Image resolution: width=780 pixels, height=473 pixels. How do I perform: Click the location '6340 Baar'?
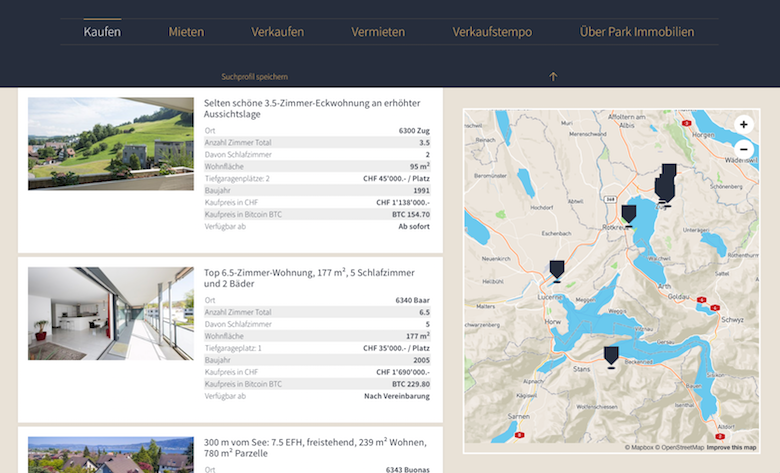click(x=412, y=300)
